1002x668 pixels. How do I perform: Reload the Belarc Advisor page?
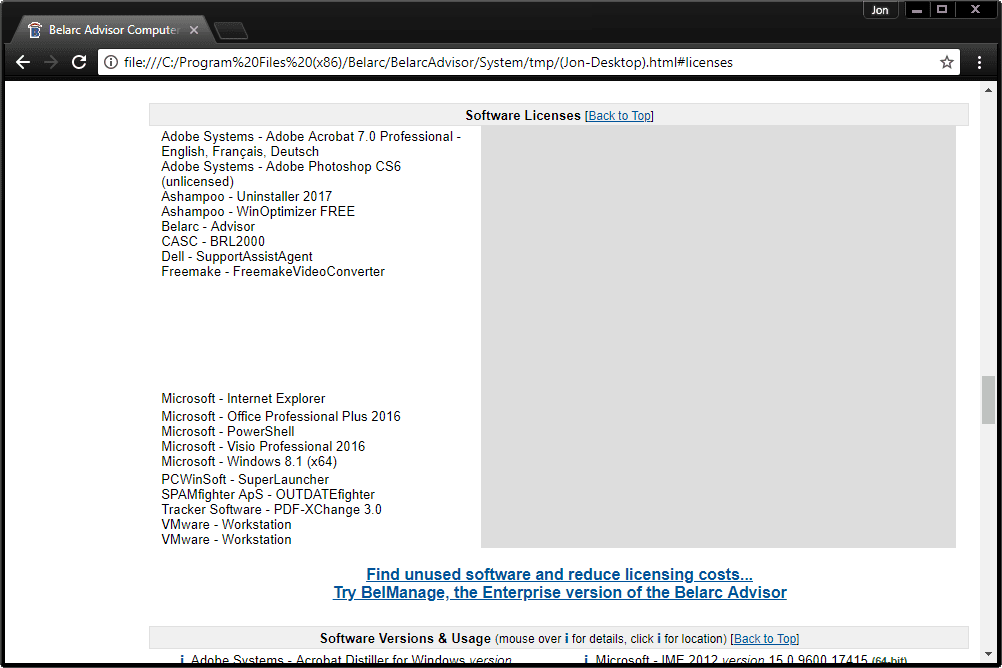pyautogui.click(x=79, y=62)
